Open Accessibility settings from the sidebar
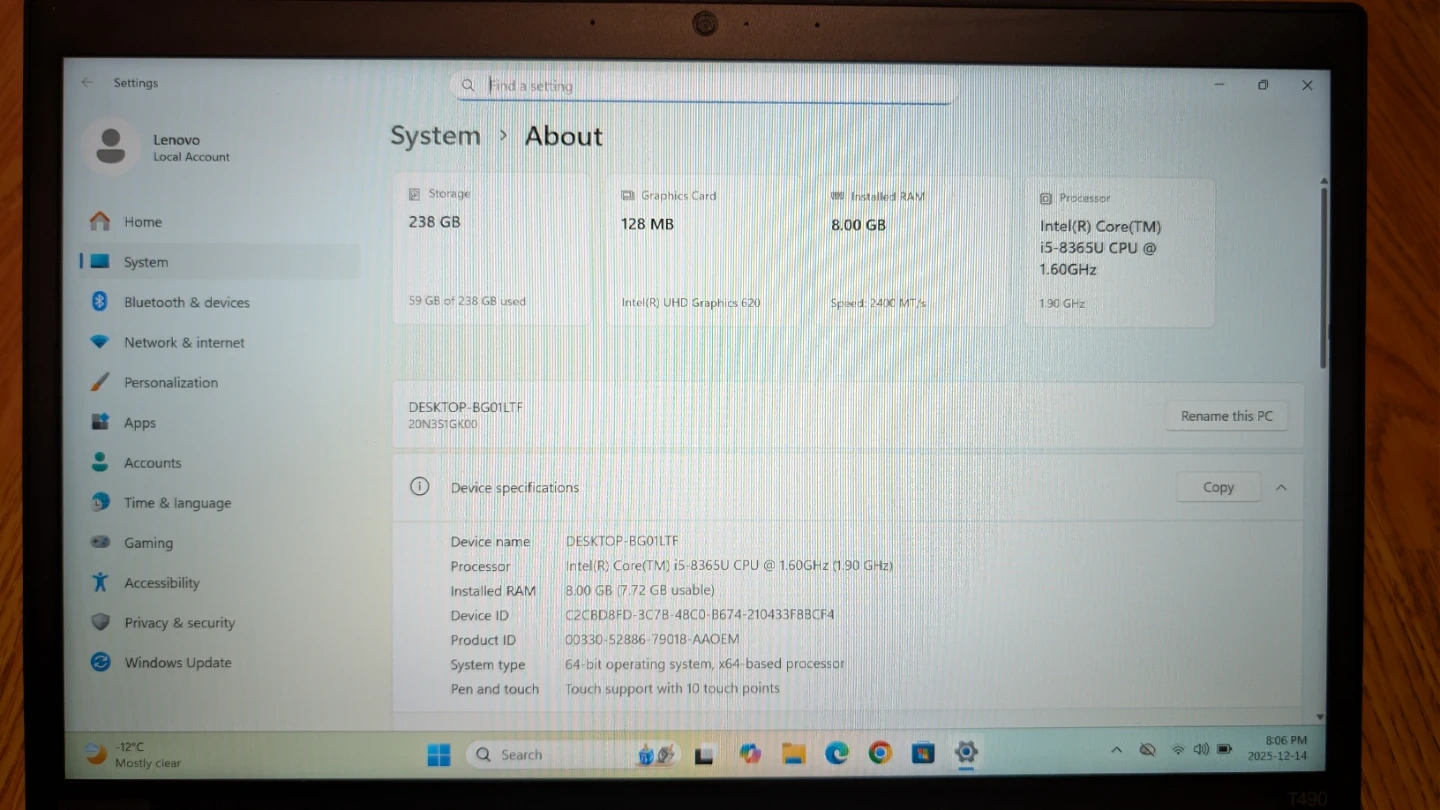 click(161, 583)
